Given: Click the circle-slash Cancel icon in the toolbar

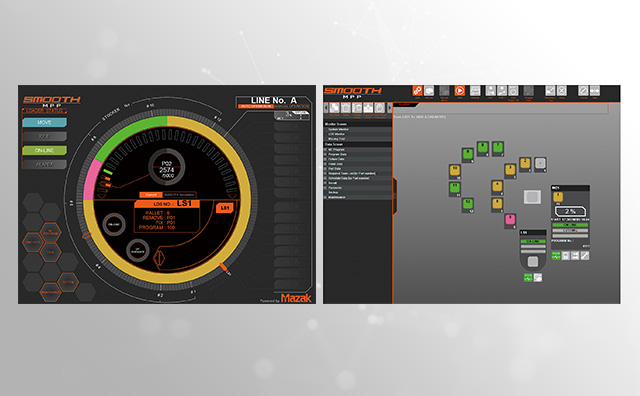Looking at the screenshot, I should click(583, 91).
